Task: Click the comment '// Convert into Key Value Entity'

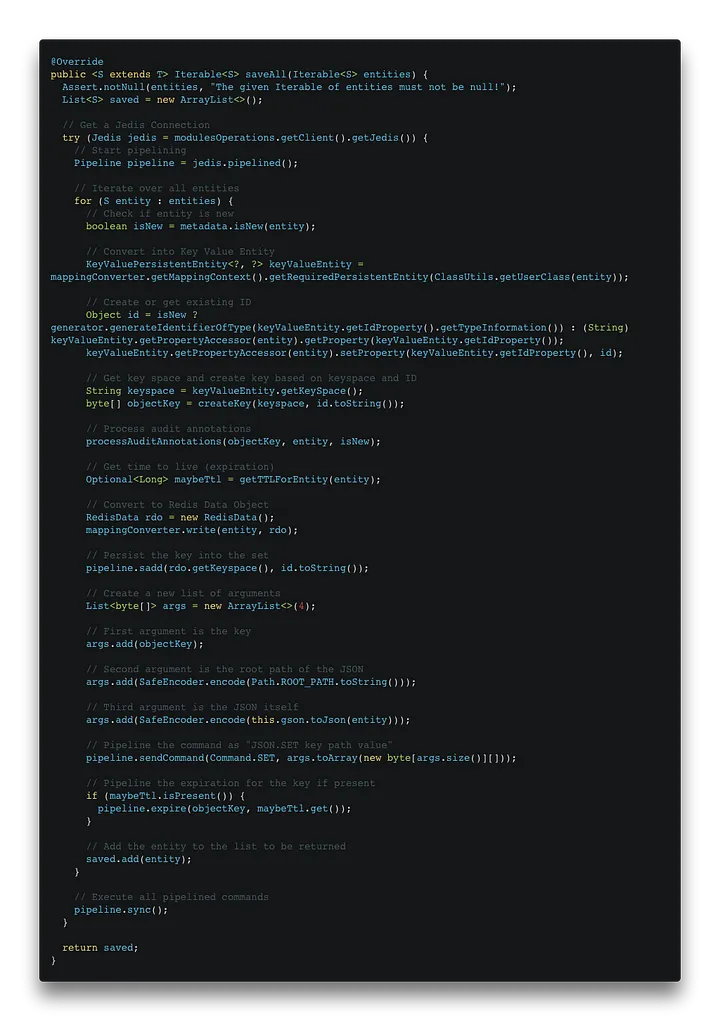Action: tap(180, 251)
